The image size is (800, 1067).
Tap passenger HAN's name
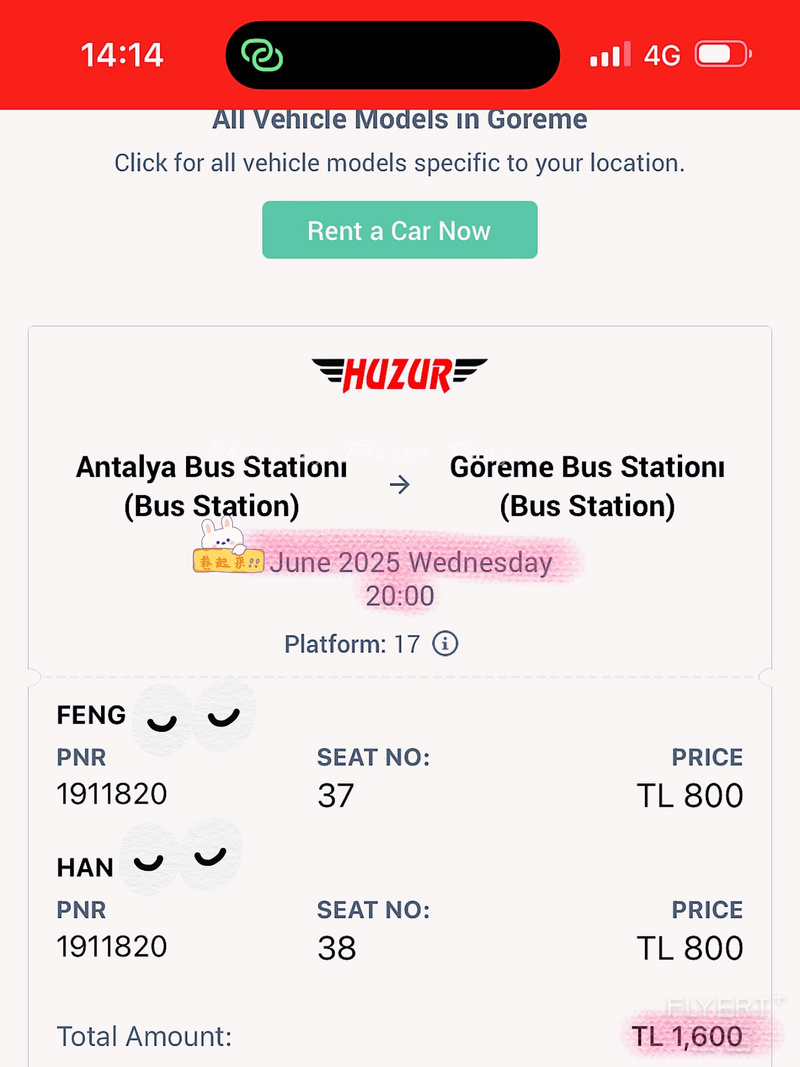coord(85,868)
